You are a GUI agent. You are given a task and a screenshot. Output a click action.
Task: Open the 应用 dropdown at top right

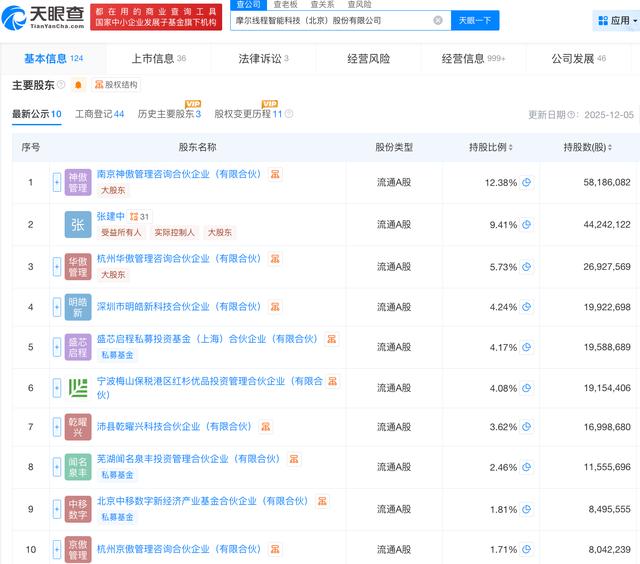tap(612, 21)
